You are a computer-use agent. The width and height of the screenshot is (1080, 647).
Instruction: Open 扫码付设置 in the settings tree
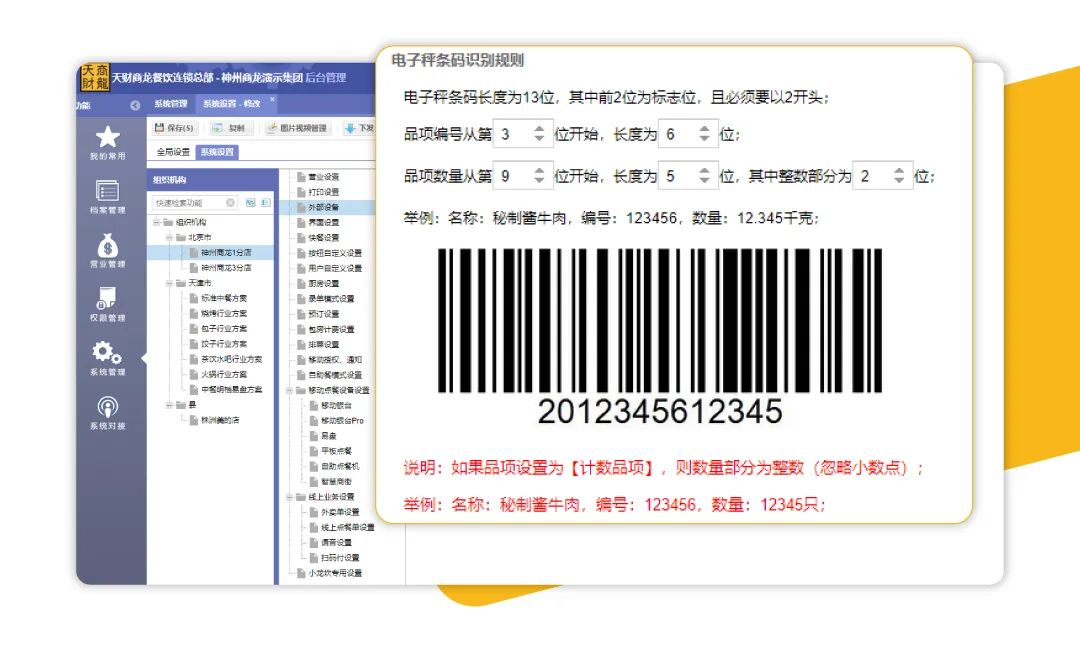pos(340,558)
